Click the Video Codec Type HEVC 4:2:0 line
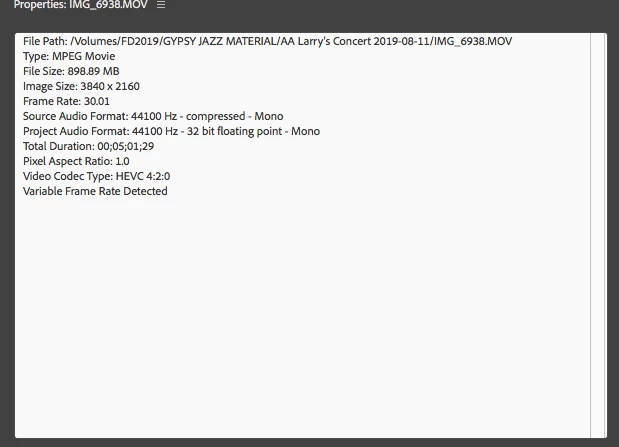The width and height of the screenshot is (619, 447). (x=97, y=176)
